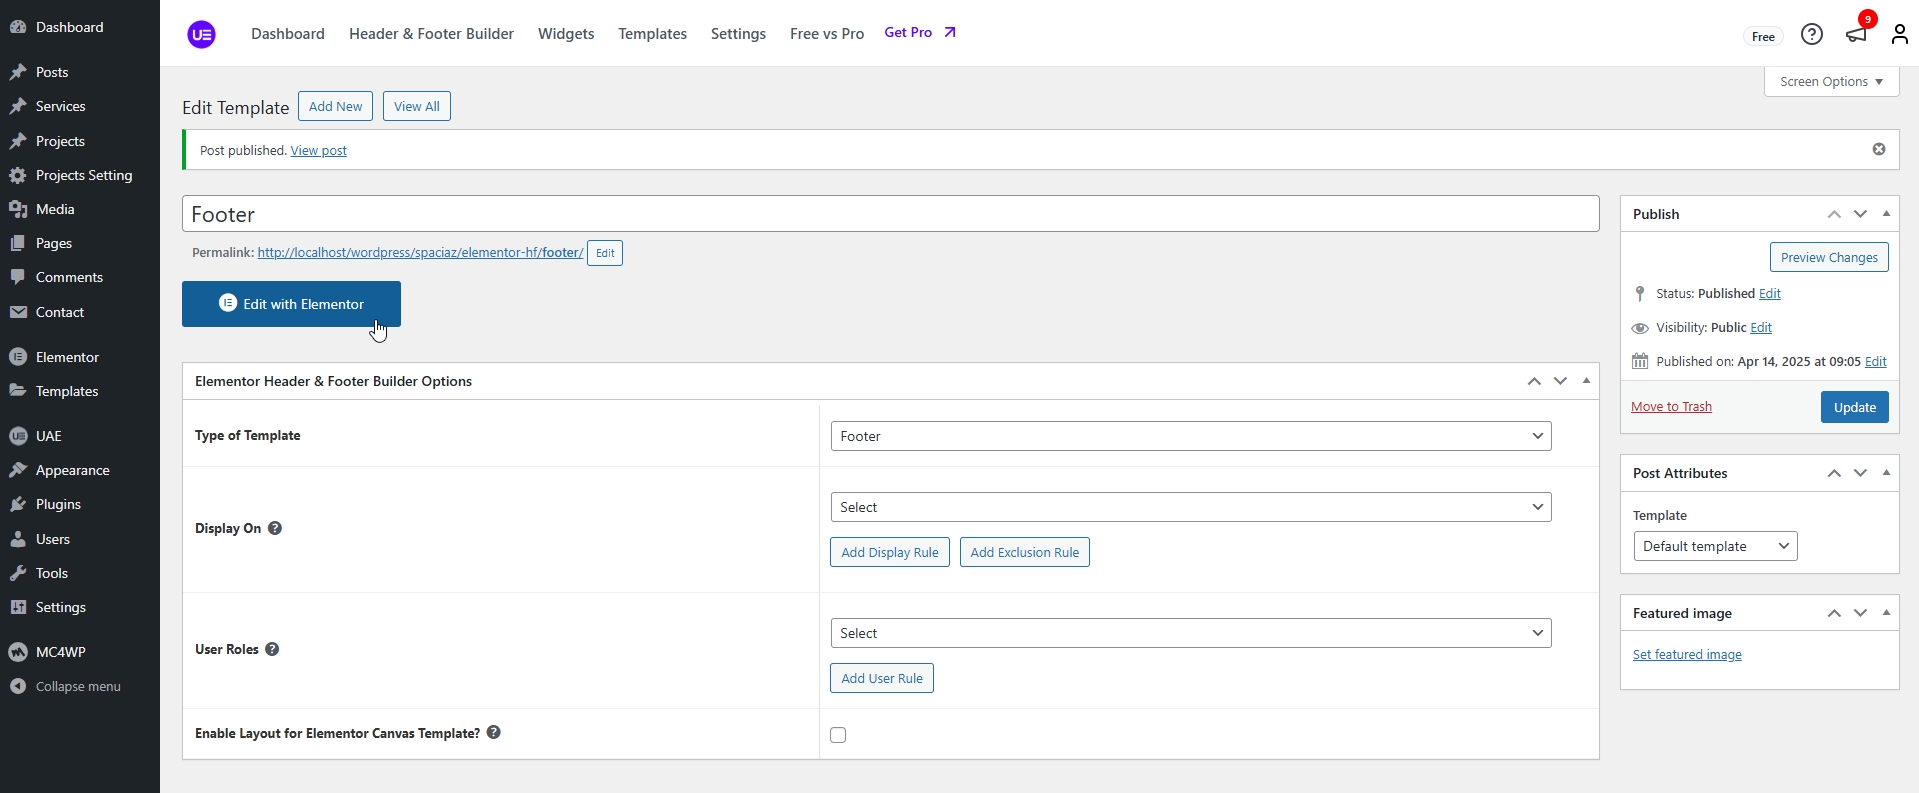Toggle the Featured image panel
This screenshot has width=1919, height=793.
click(1886, 613)
